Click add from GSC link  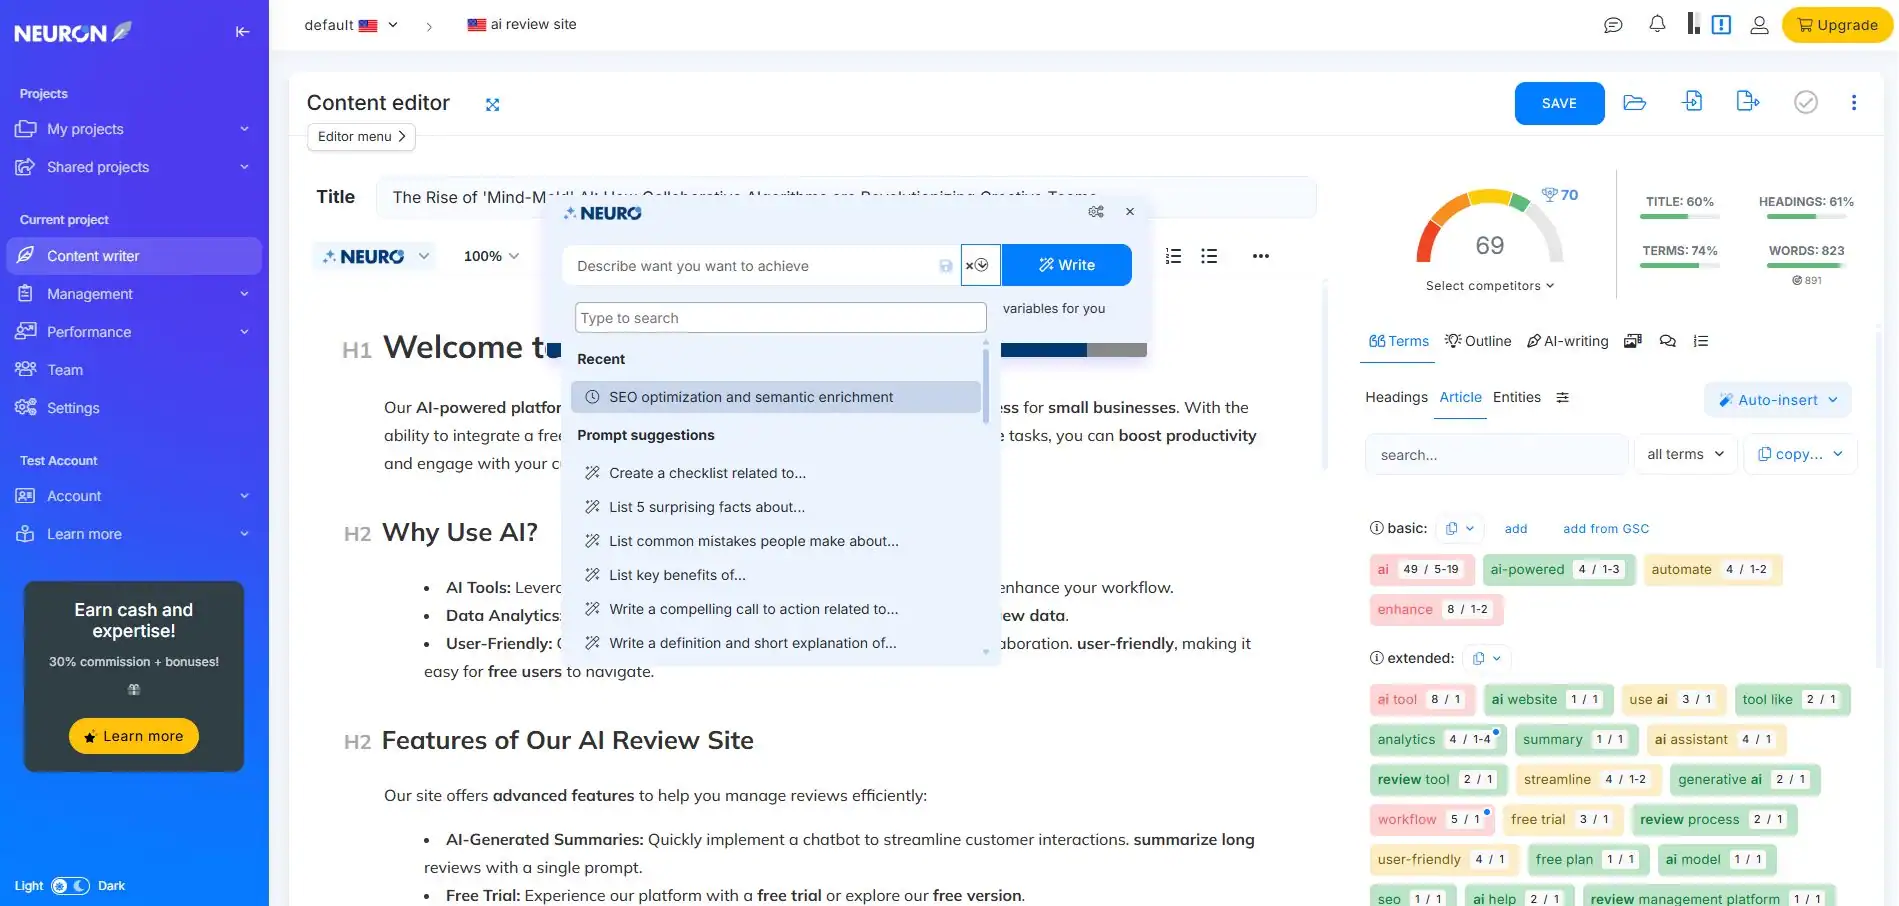tap(1605, 528)
